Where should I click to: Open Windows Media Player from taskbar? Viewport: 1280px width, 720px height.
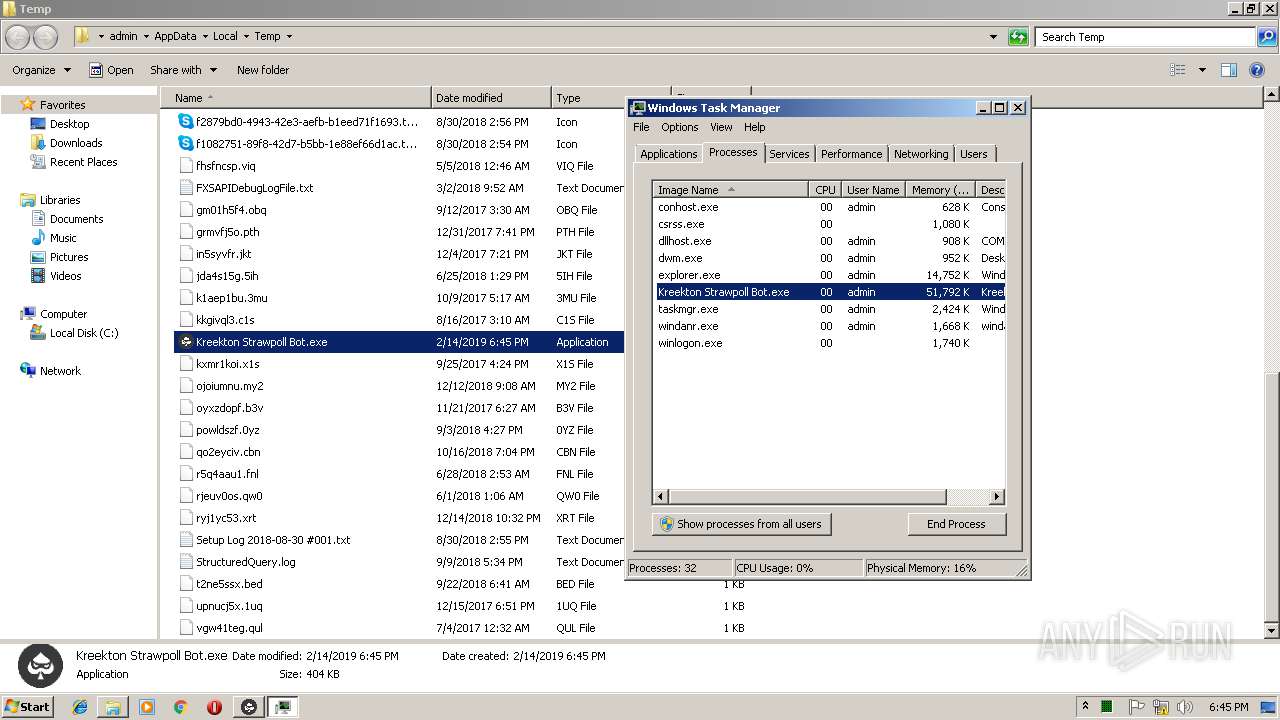tap(147, 707)
